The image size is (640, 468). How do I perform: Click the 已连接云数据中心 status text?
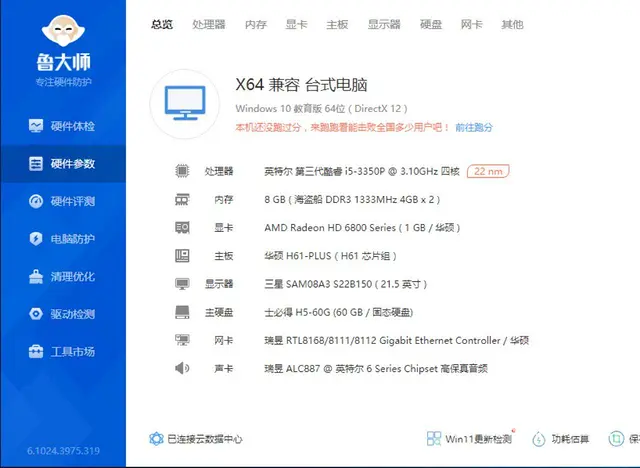(205, 439)
